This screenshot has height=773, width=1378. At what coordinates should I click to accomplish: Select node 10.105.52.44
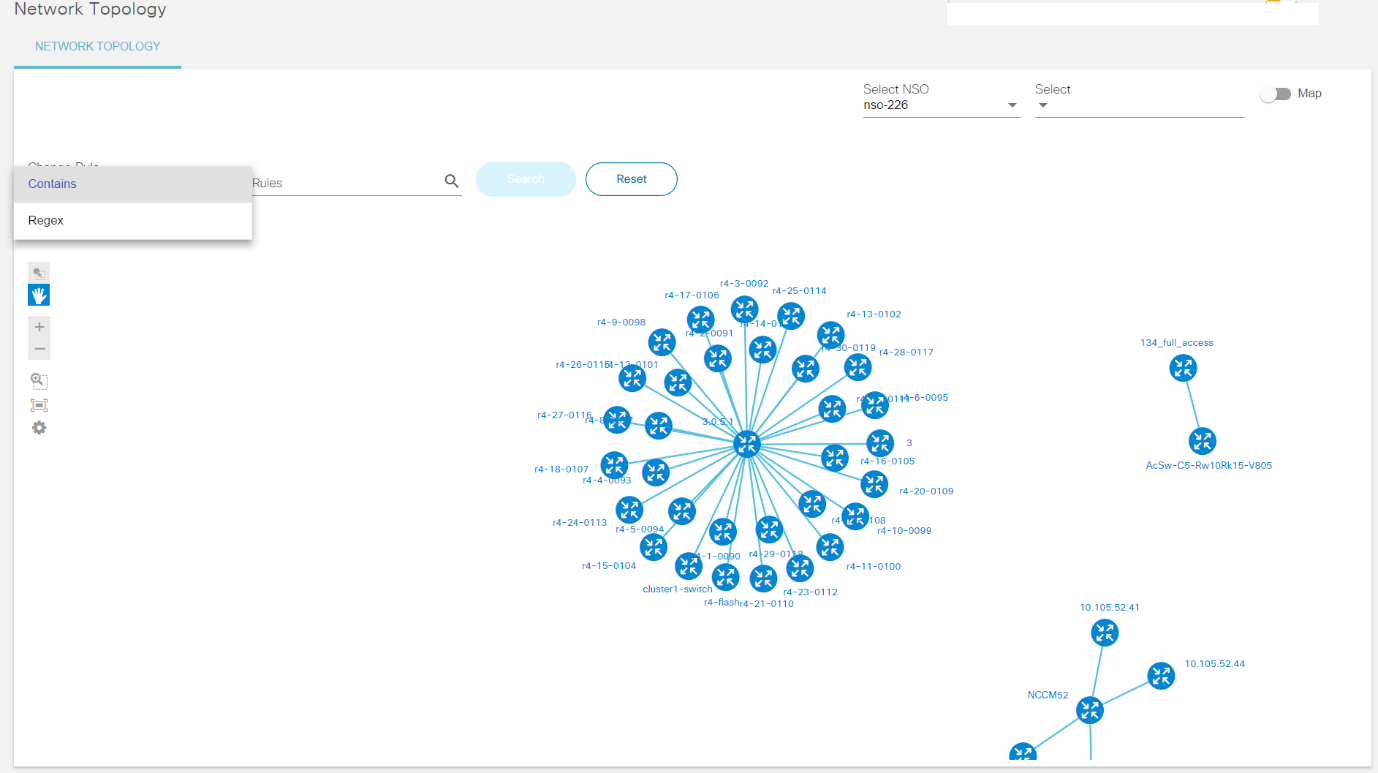1160,676
